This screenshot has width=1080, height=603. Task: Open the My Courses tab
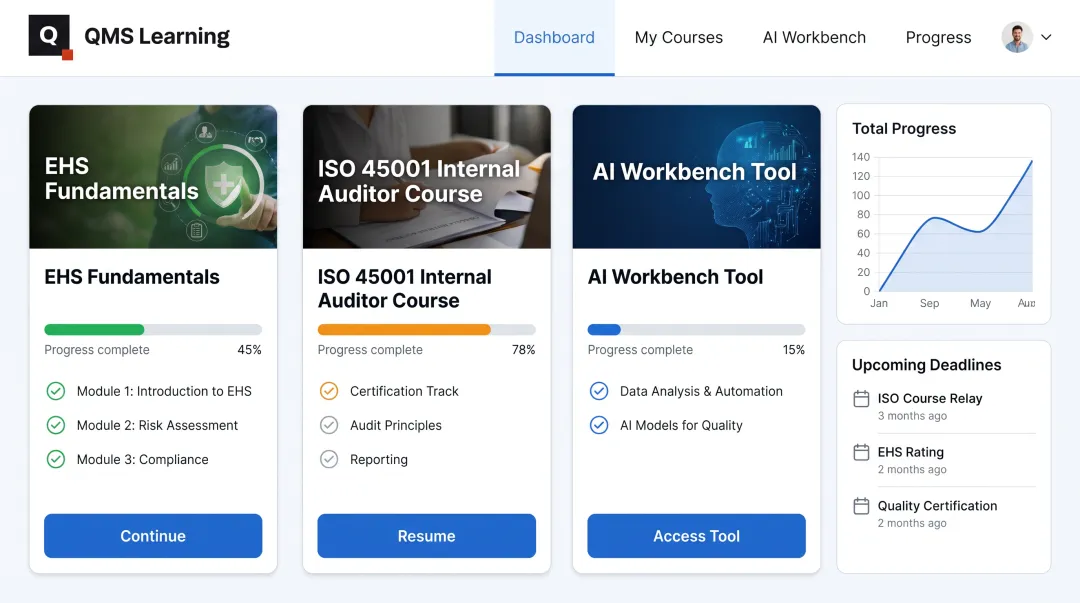click(678, 37)
